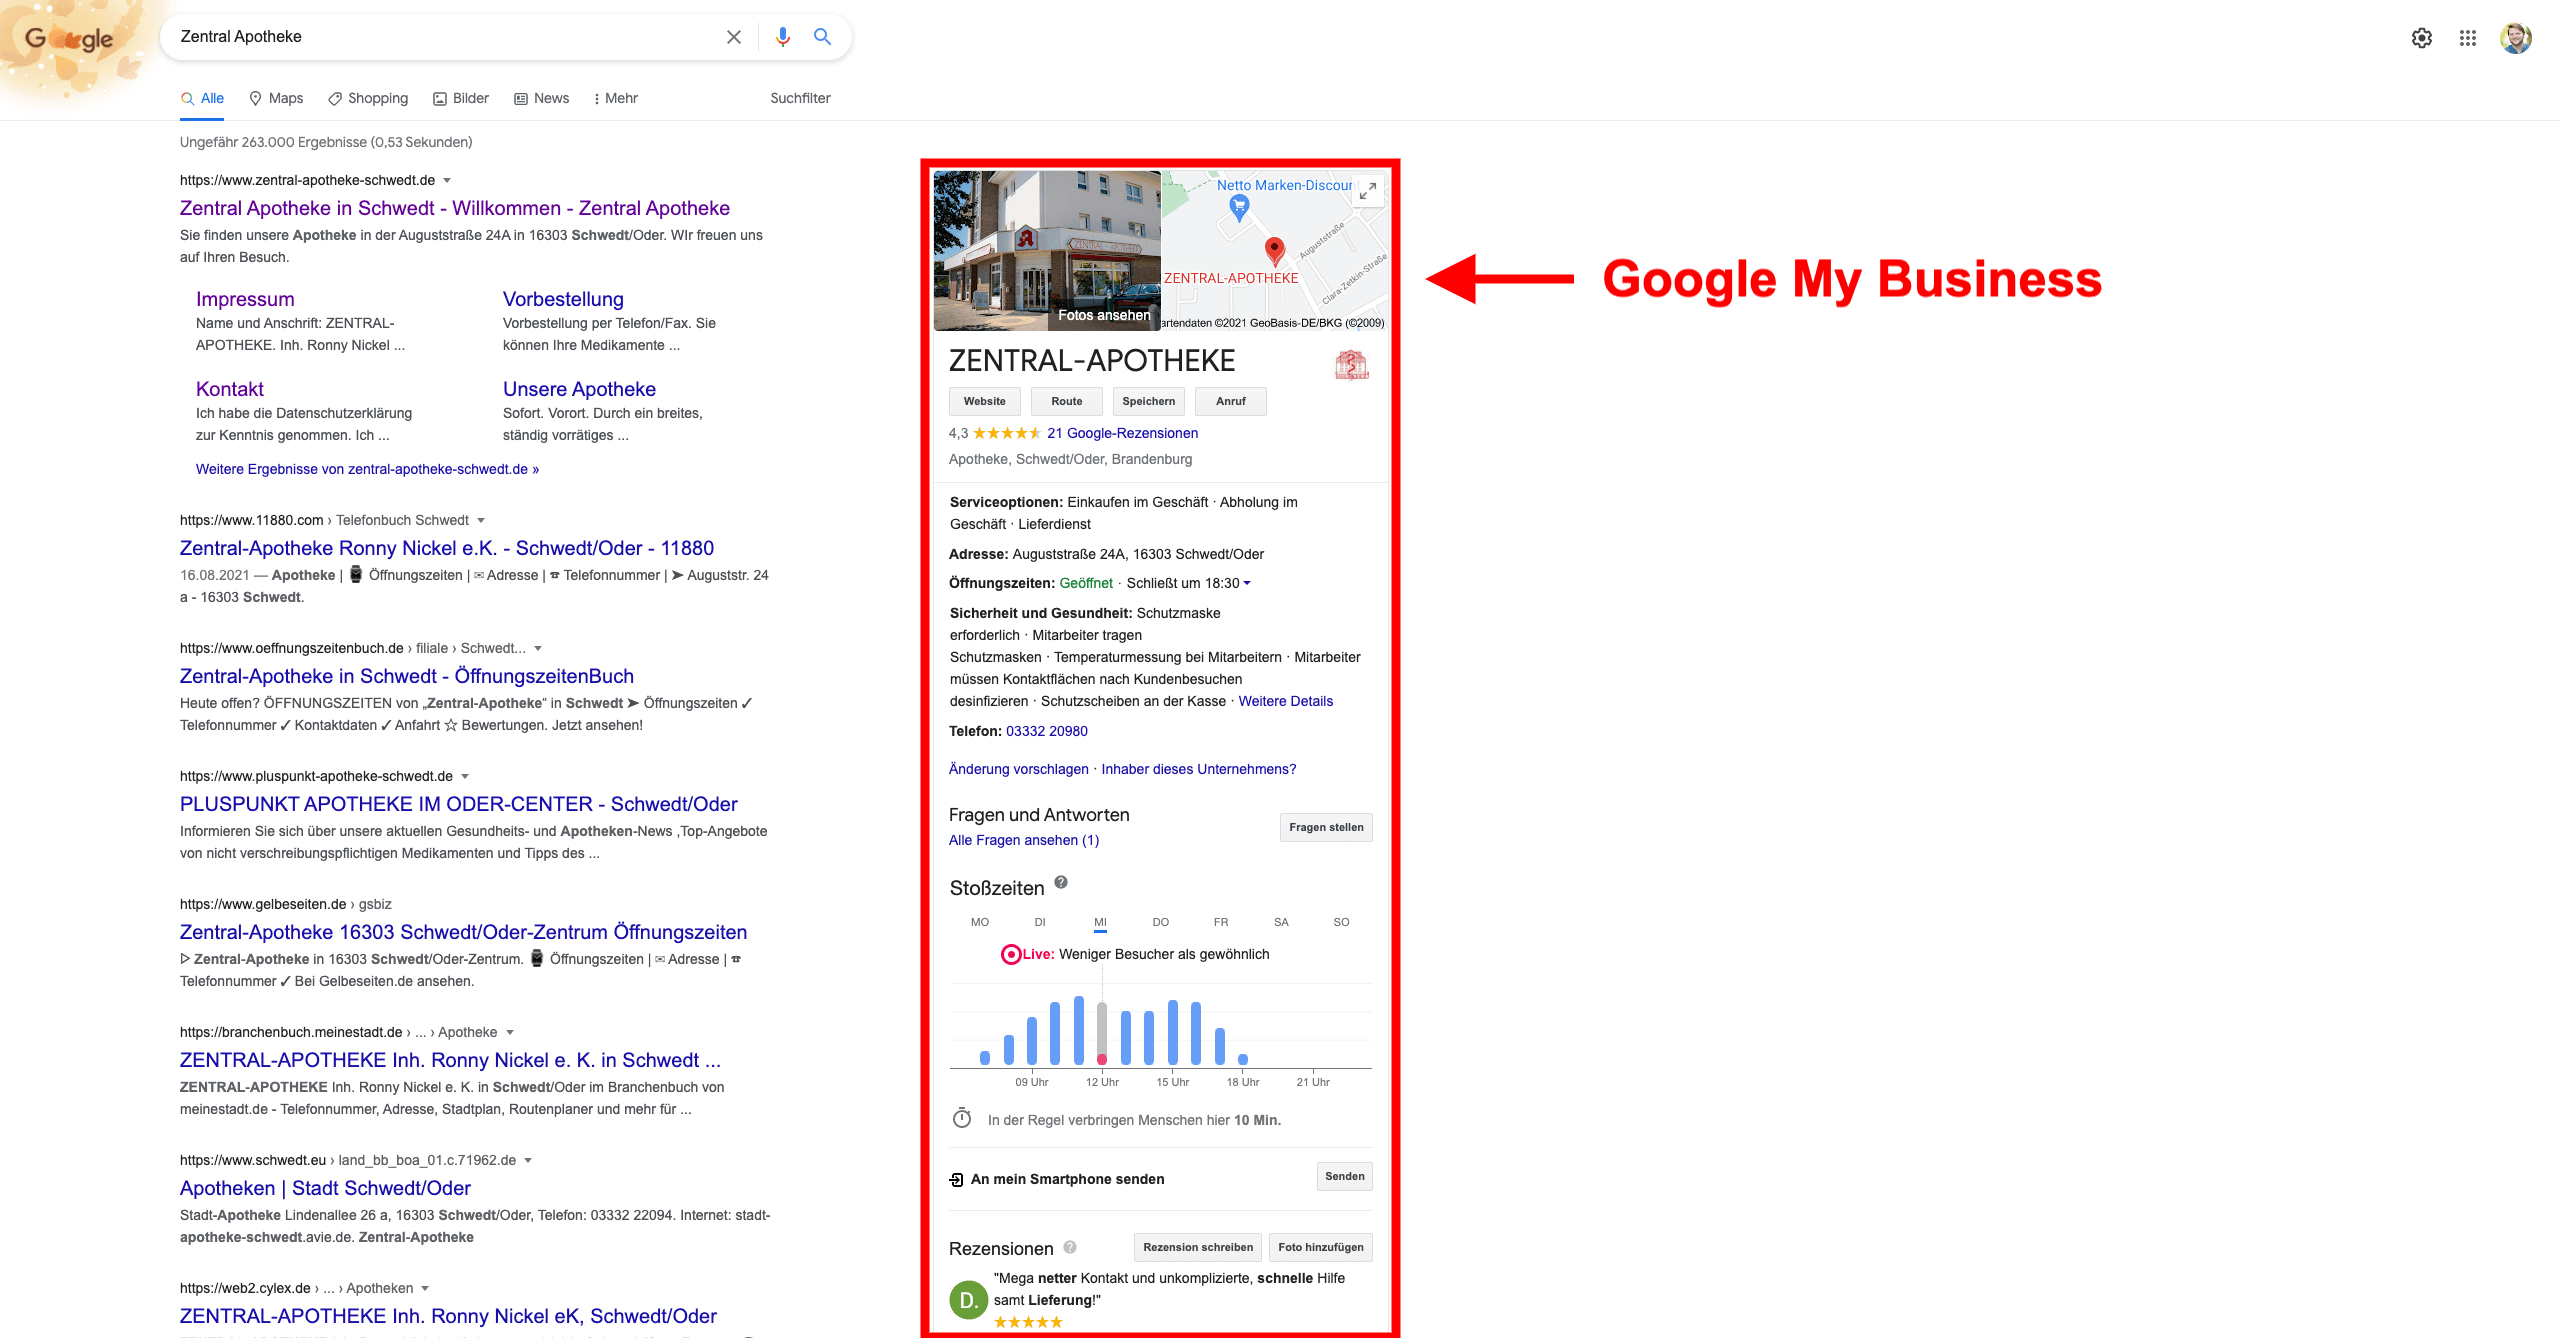The image size is (2560, 1338).
Task: Open the Google apps grid icon
Action: point(2467,38)
